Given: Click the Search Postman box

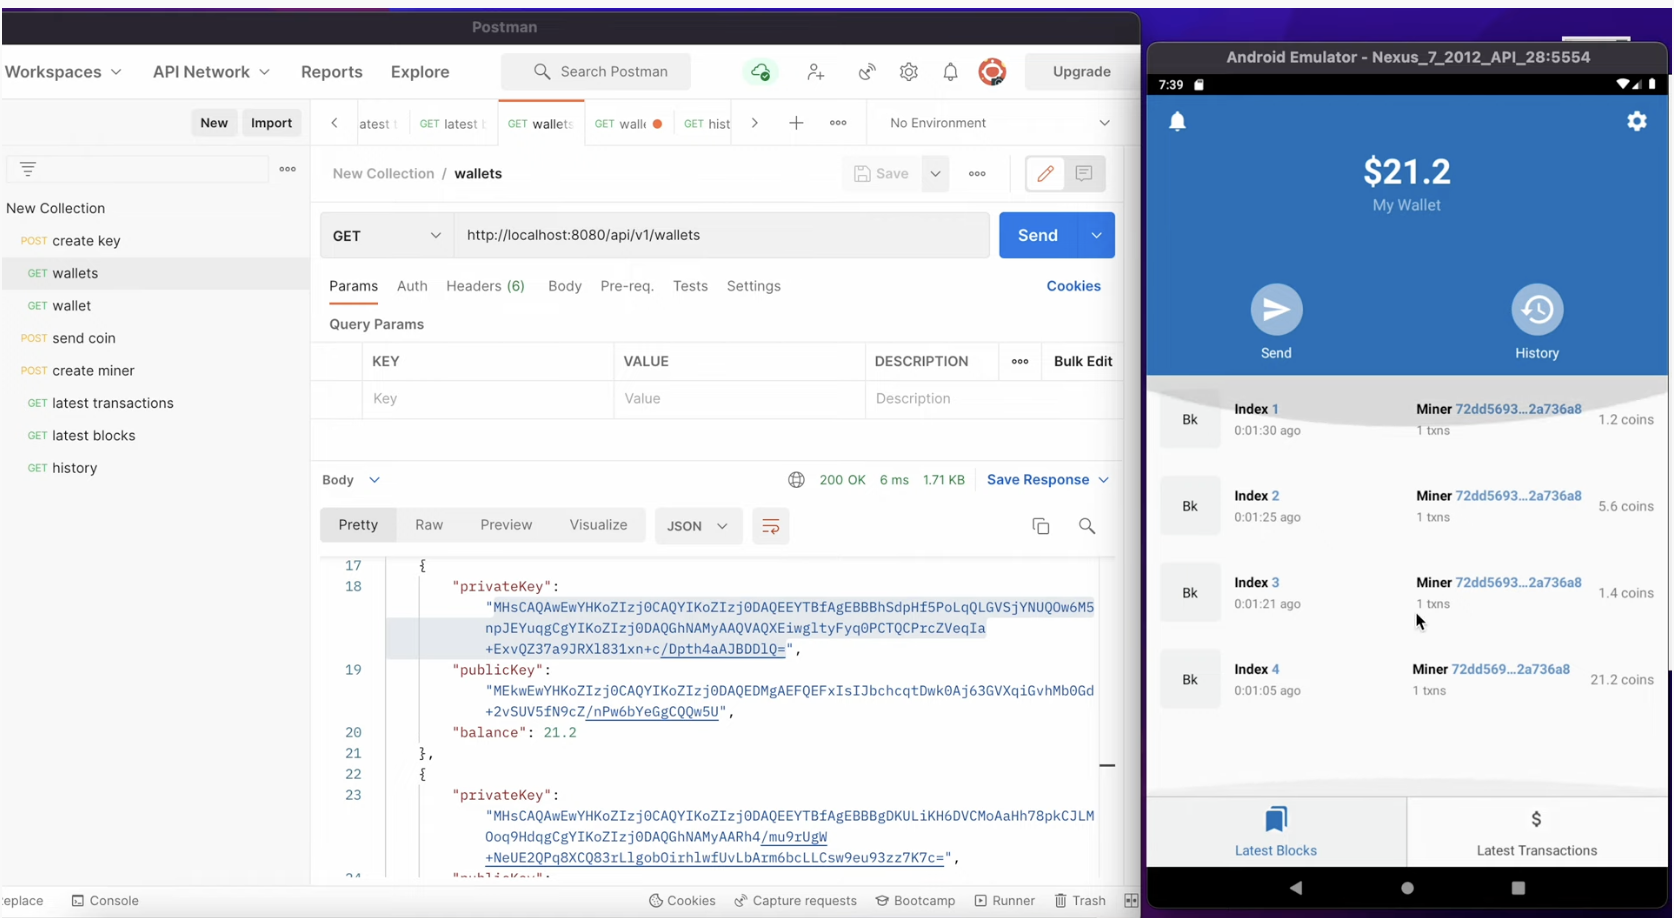Looking at the screenshot, I should coord(597,72).
